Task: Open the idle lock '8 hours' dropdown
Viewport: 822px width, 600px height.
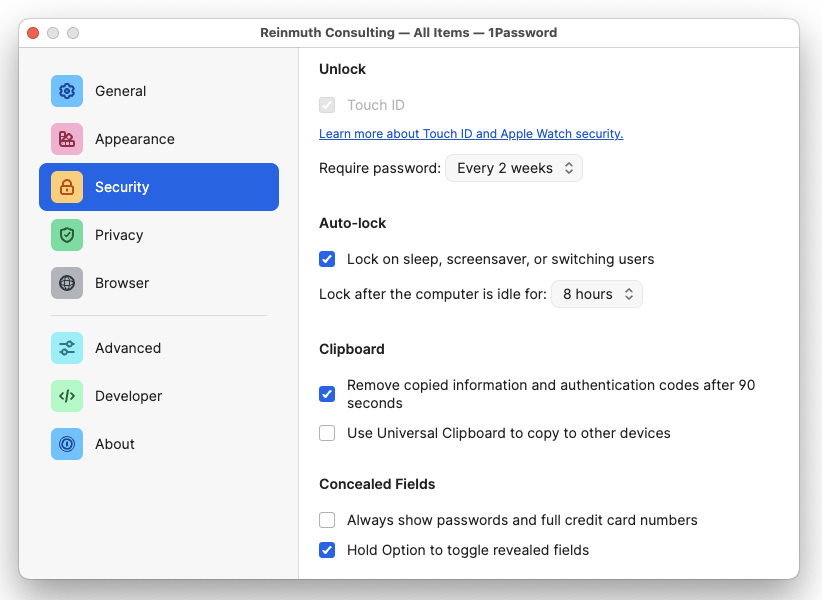Action: [x=597, y=294]
